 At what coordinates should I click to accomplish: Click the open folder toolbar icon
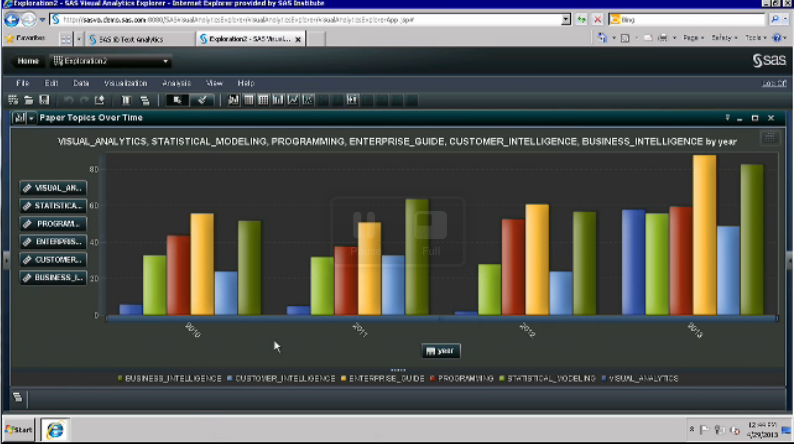click(x=28, y=100)
